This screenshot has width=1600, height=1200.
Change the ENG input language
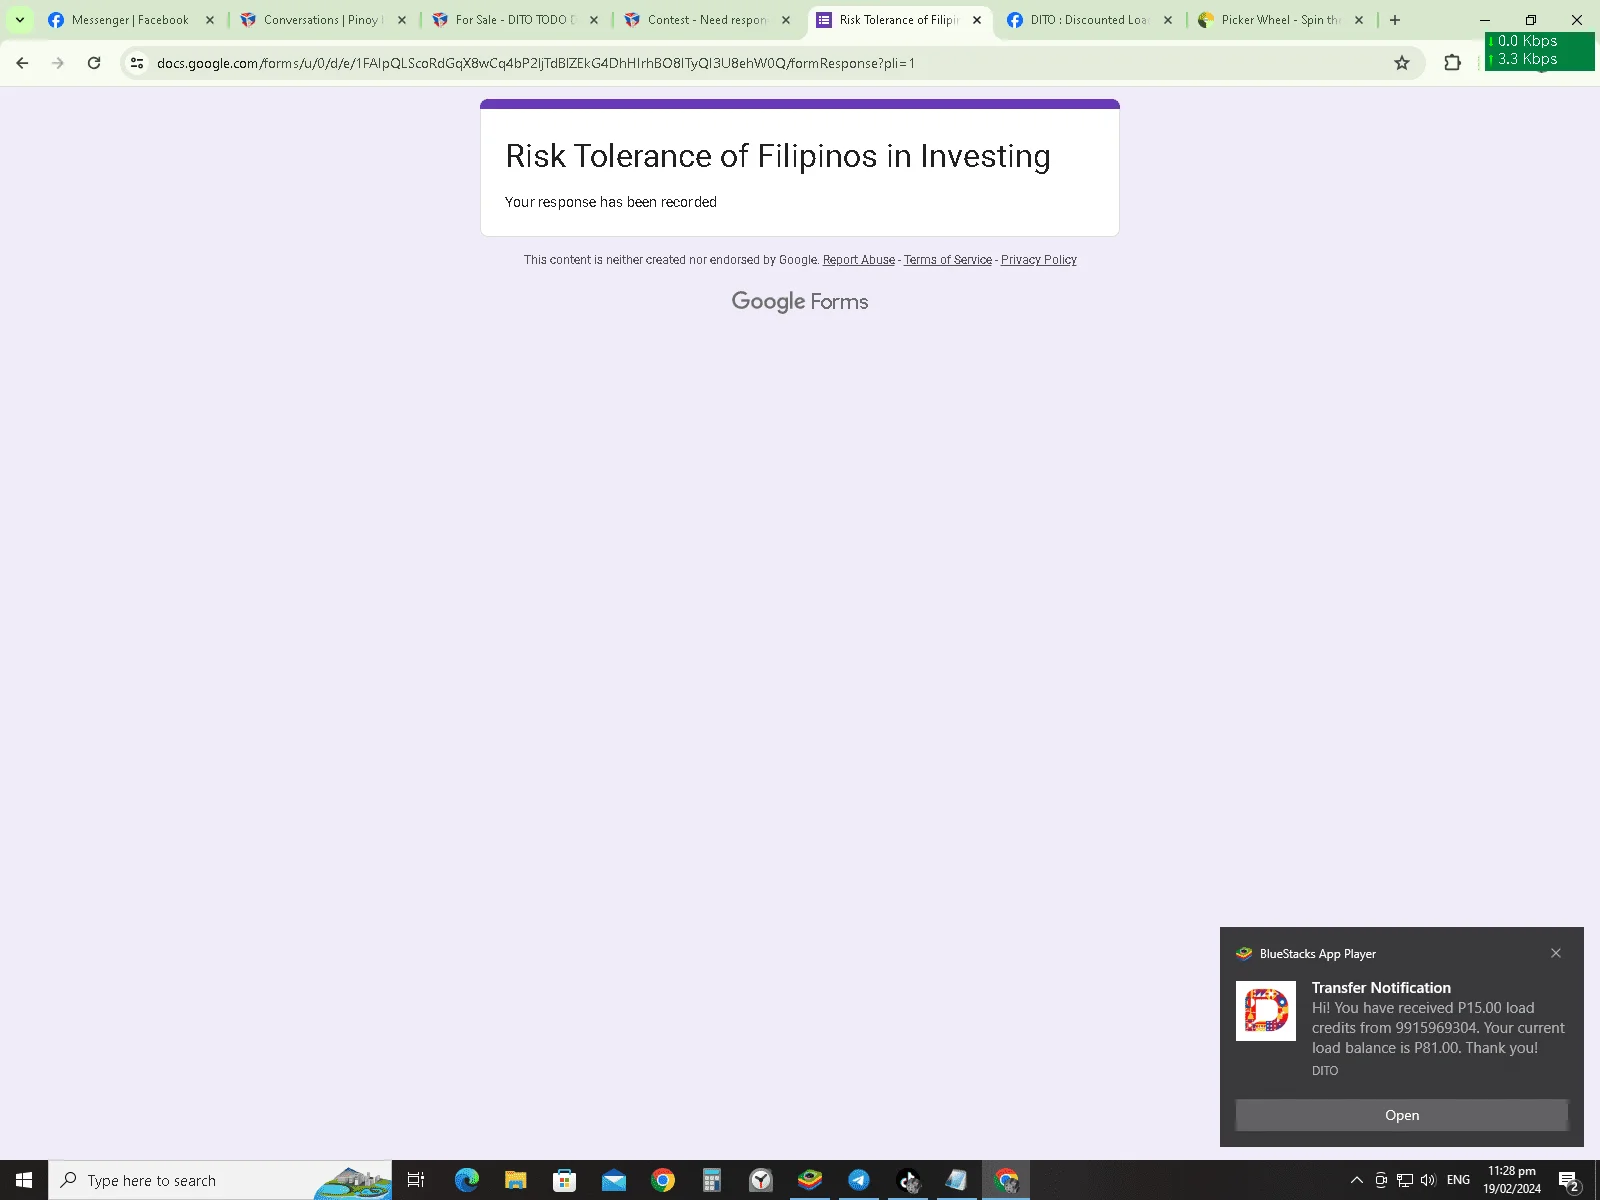[x=1459, y=1180]
